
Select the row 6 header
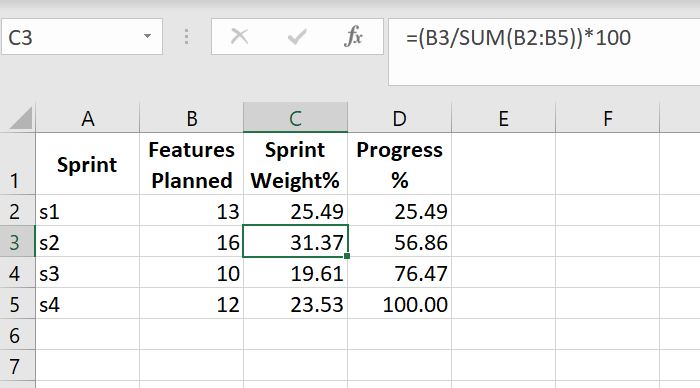pos(17,334)
